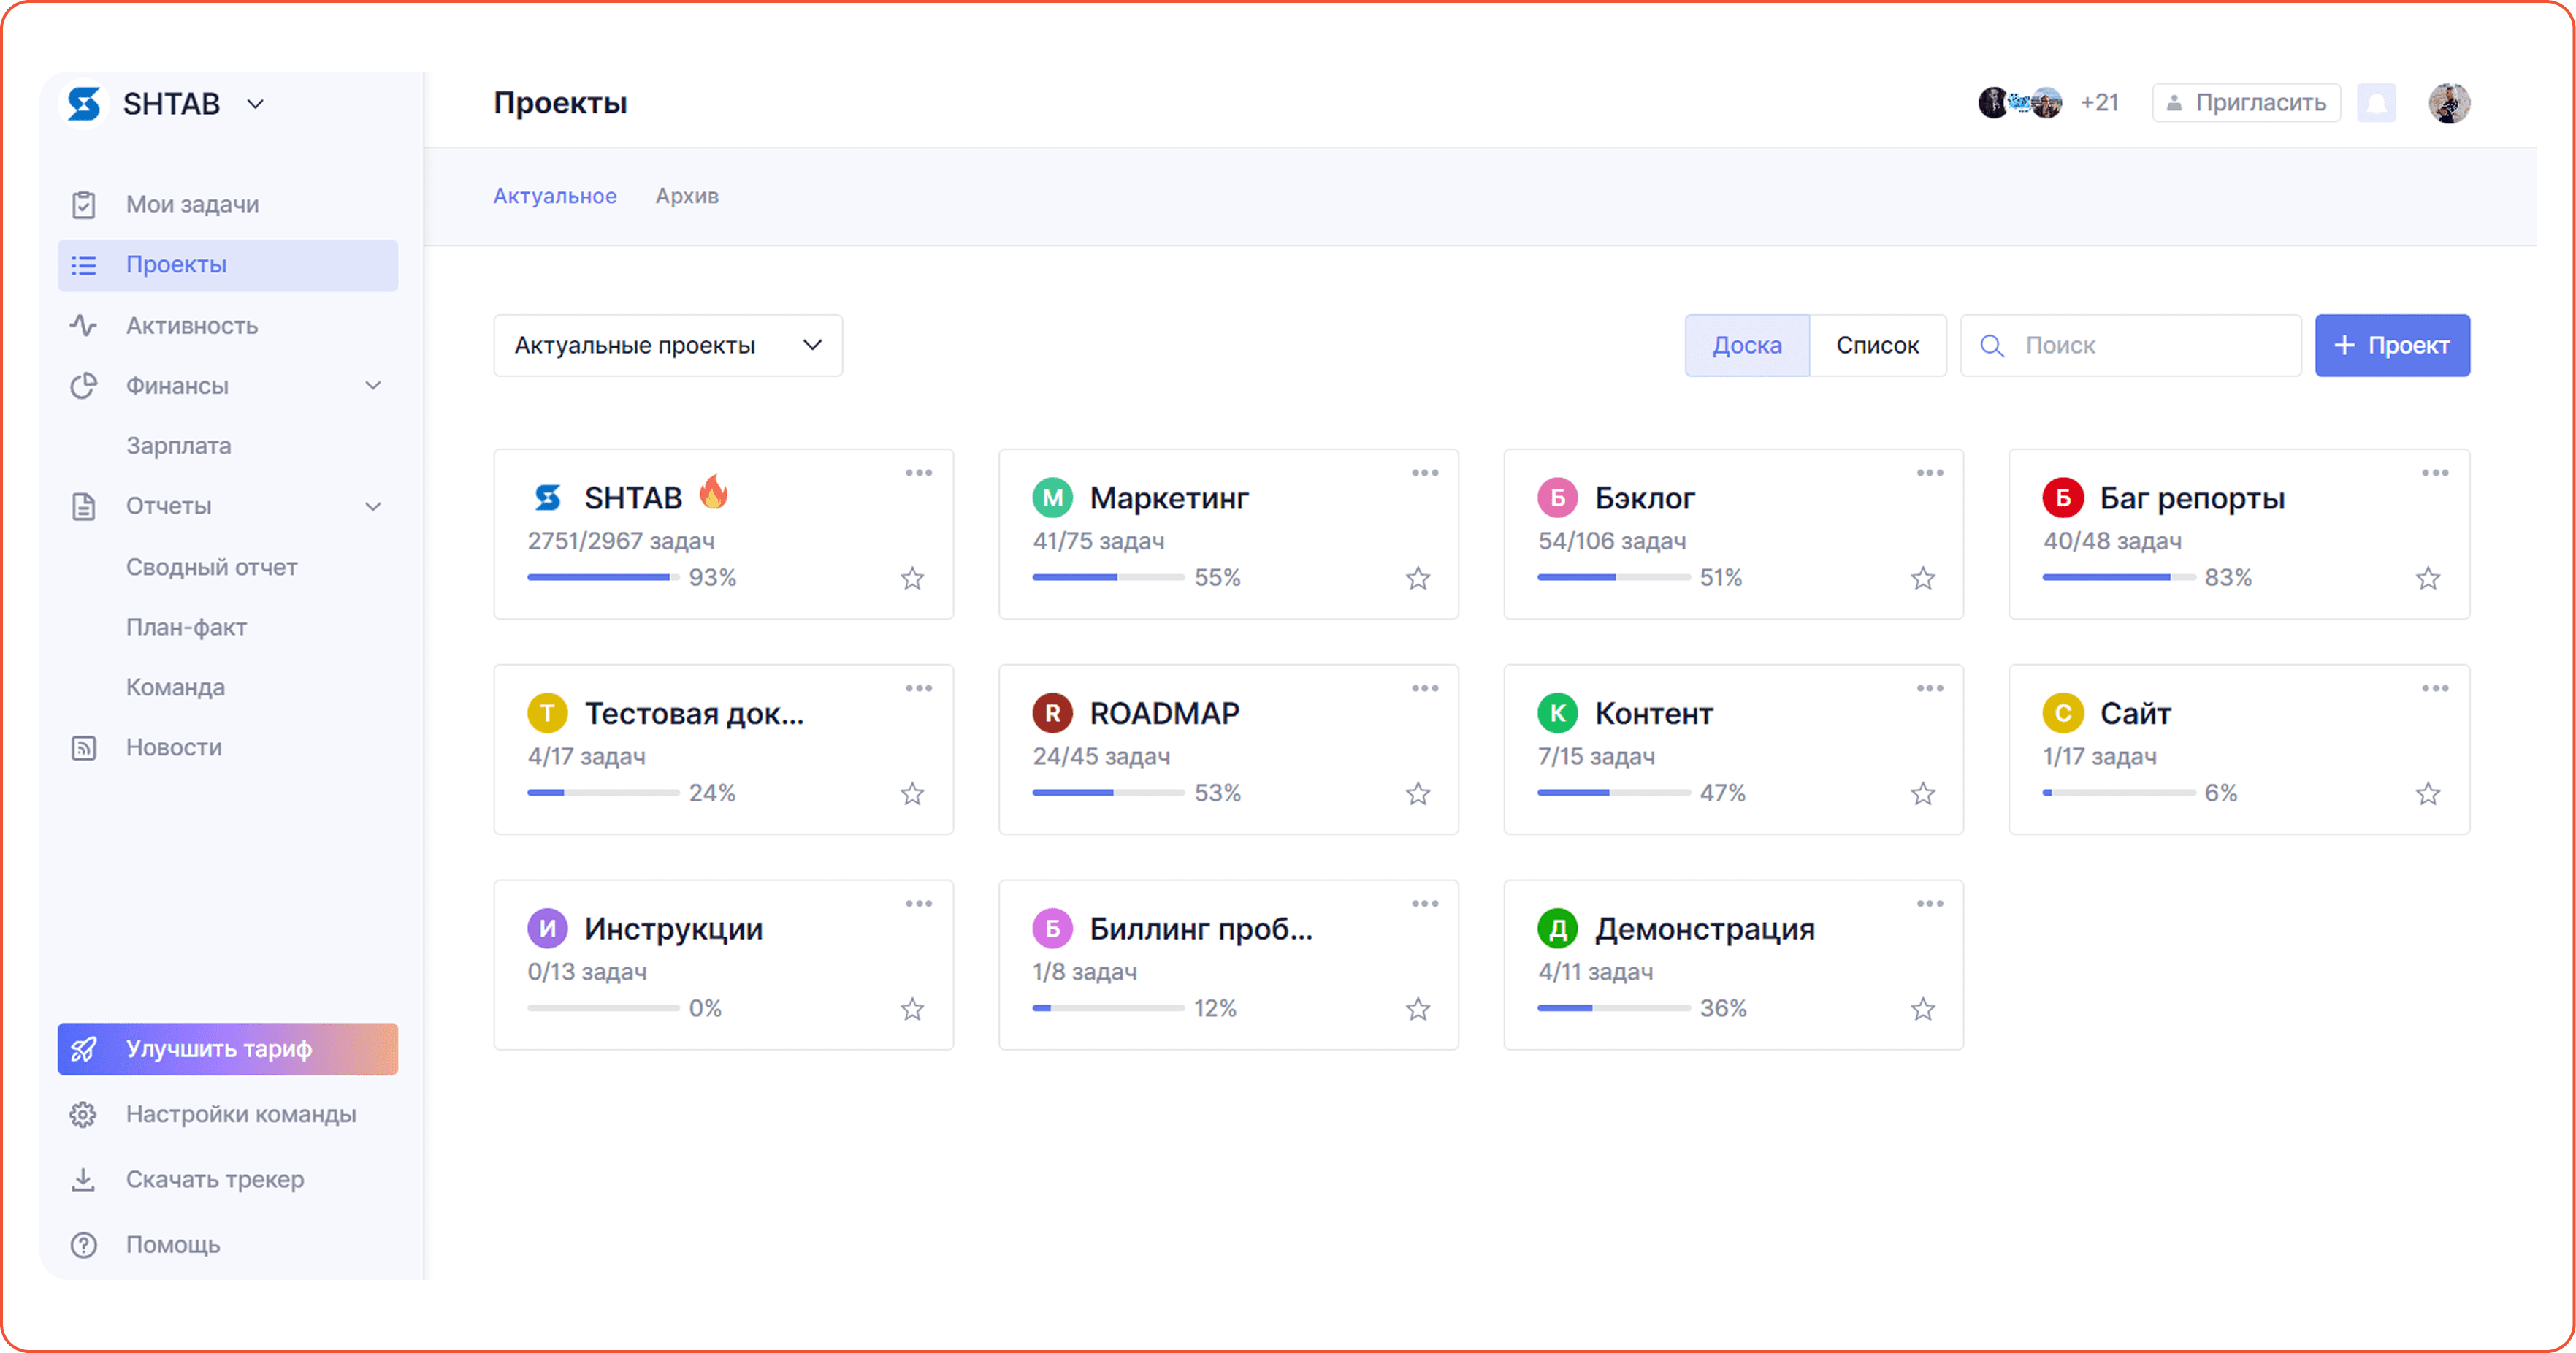Switch to the Архив tab

point(687,196)
